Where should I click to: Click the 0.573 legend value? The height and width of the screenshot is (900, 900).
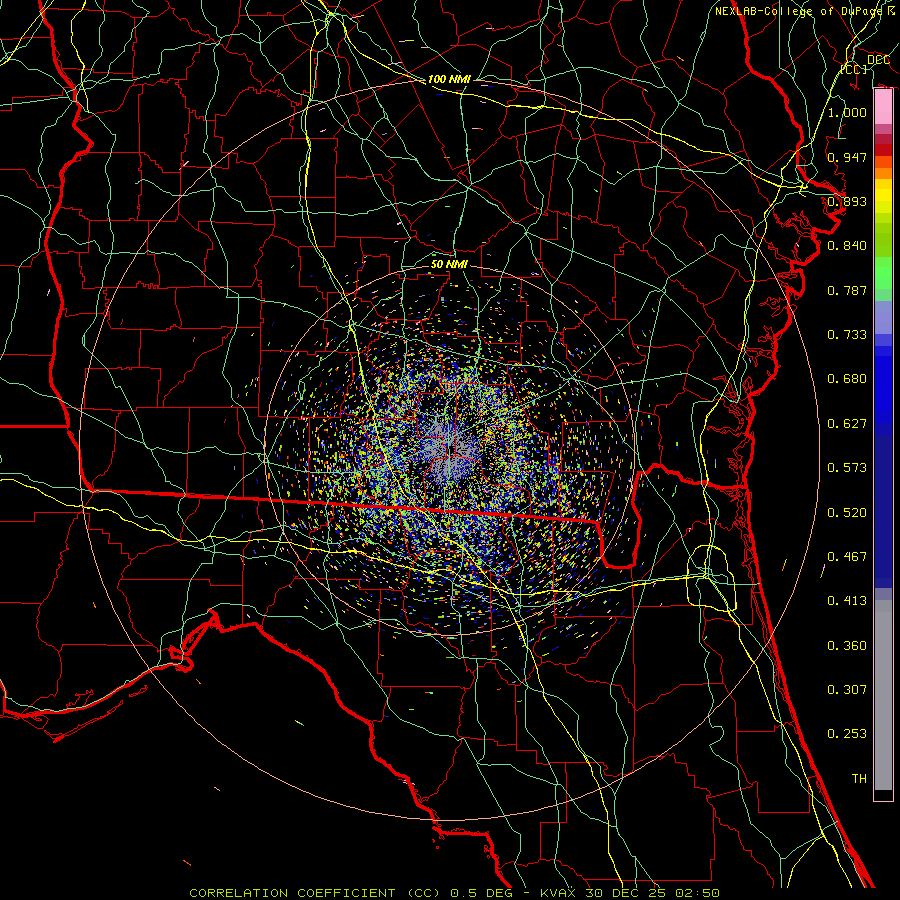(847, 468)
